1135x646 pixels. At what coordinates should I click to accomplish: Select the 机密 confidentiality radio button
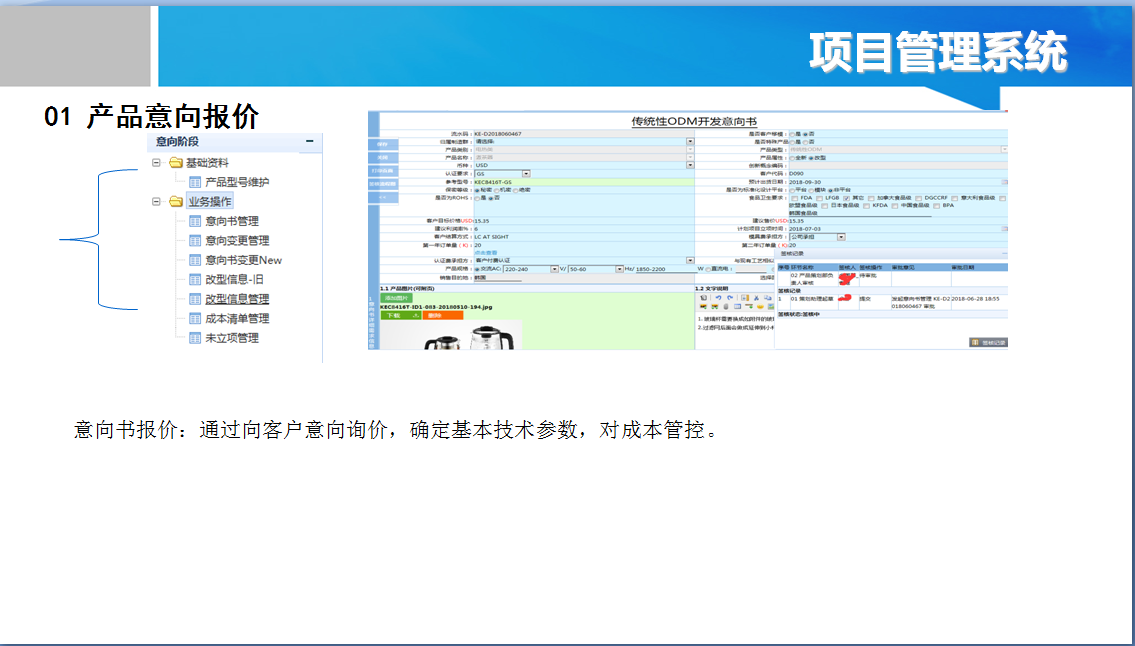coord(497,190)
